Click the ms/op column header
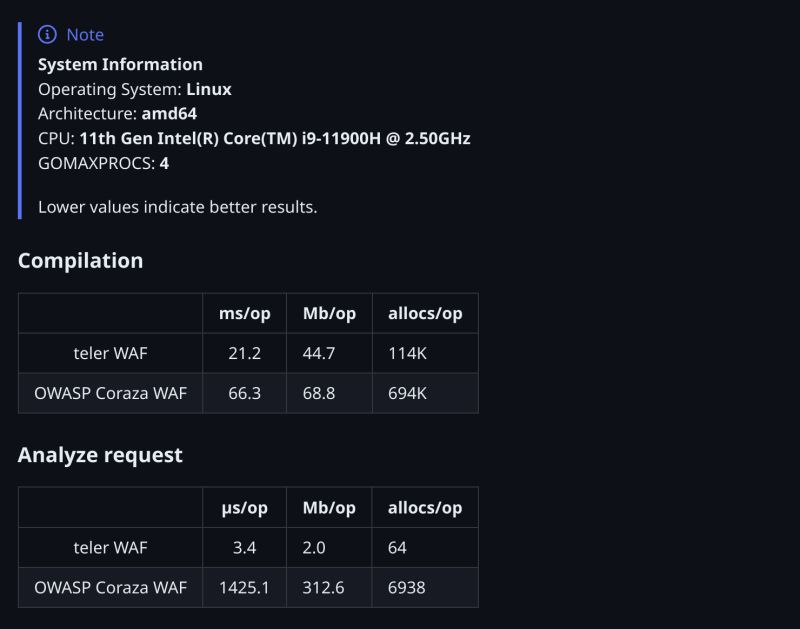 click(x=244, y=313)
